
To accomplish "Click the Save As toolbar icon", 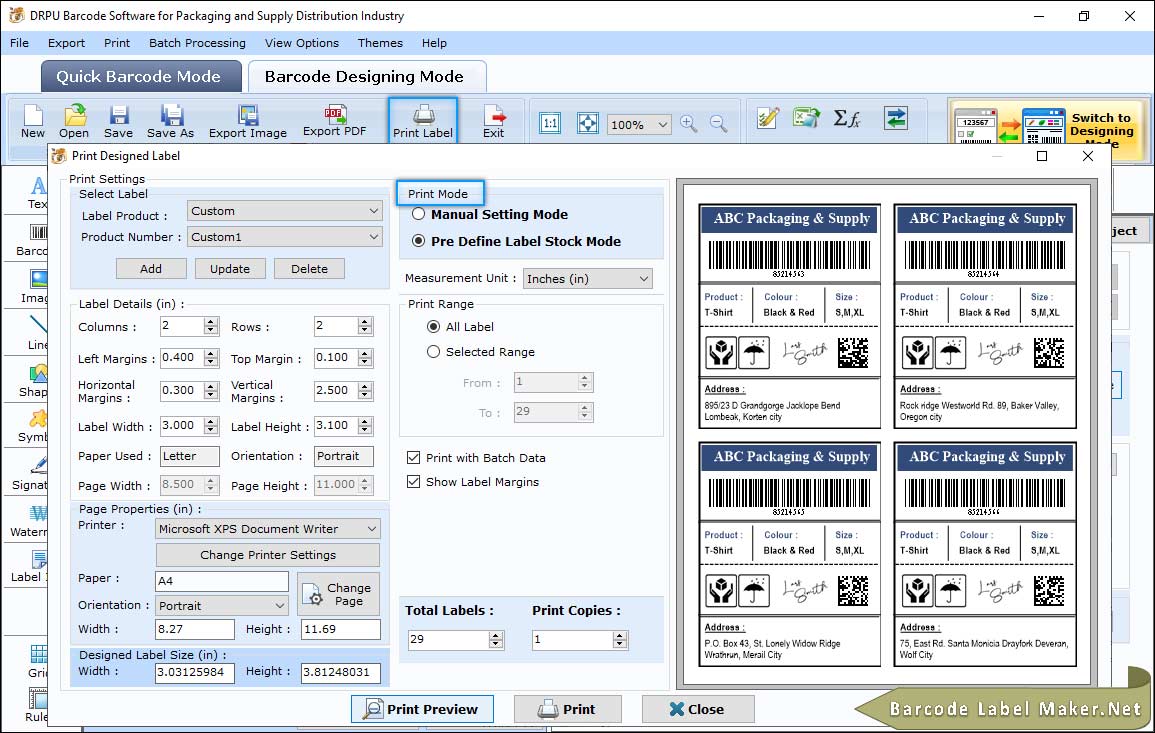I will (x=170, y=122).
